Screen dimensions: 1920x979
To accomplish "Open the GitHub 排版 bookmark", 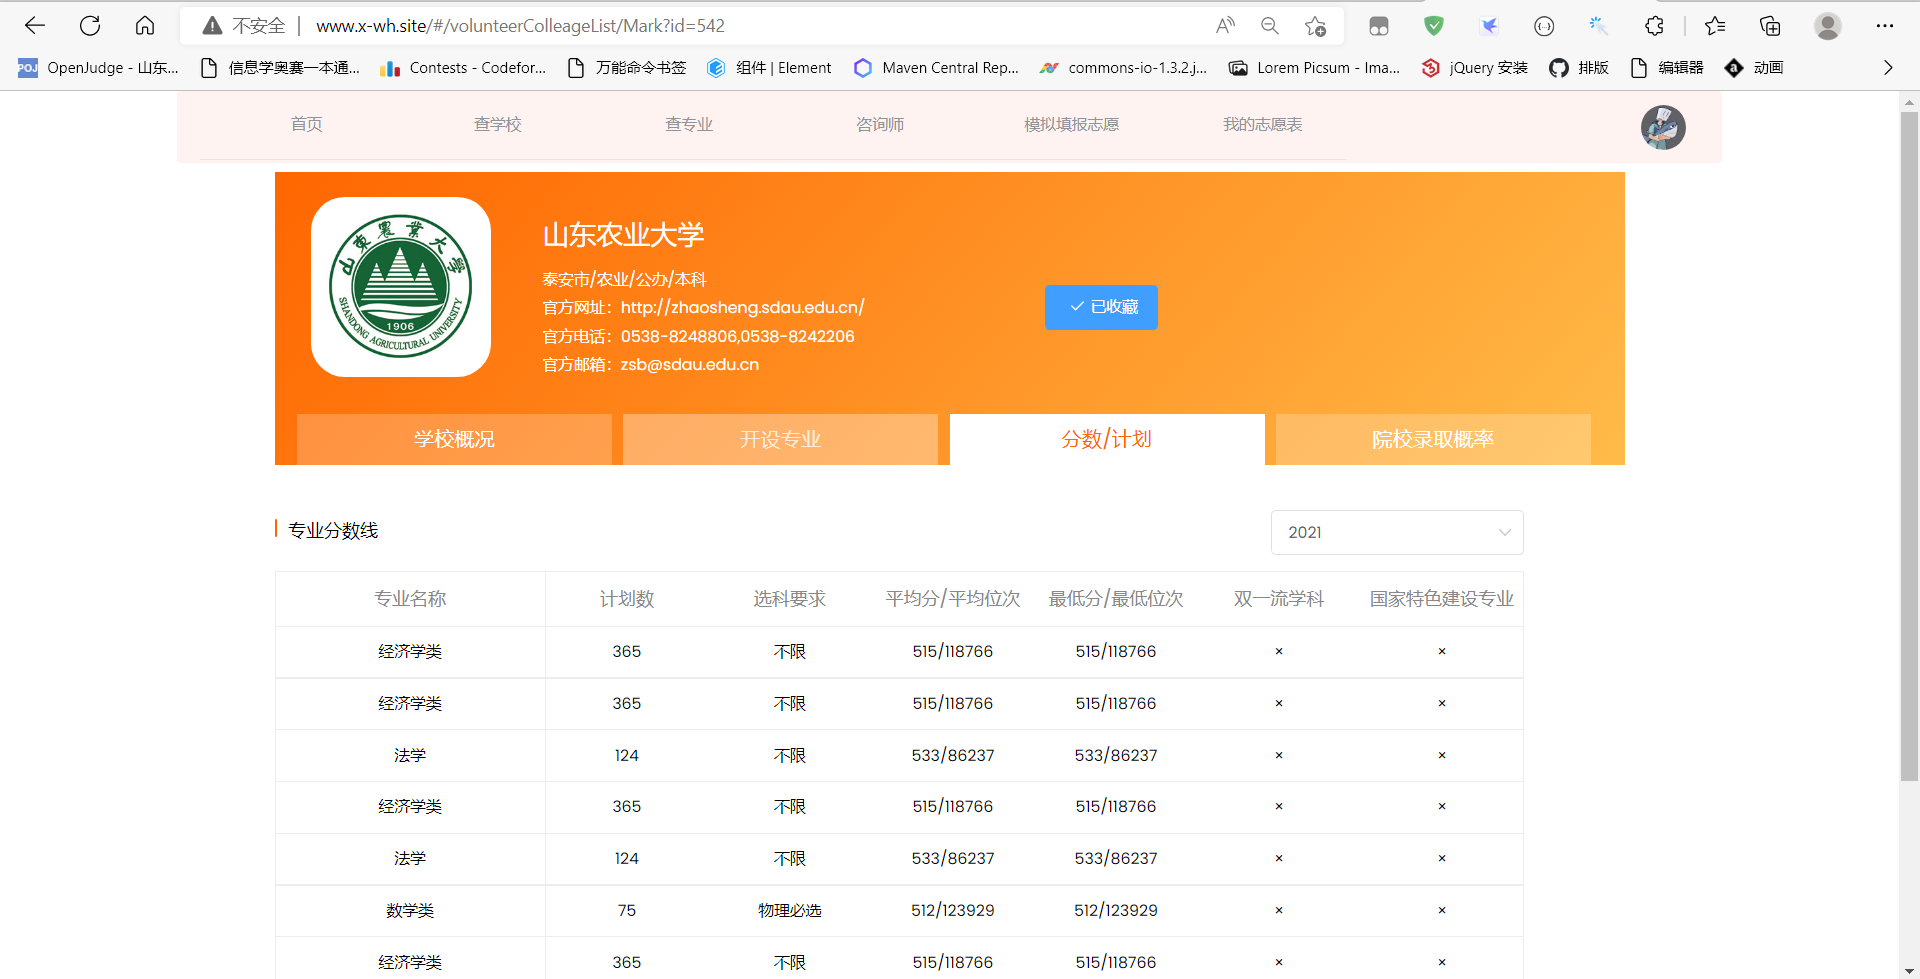I will click(x=1579, y=68).
